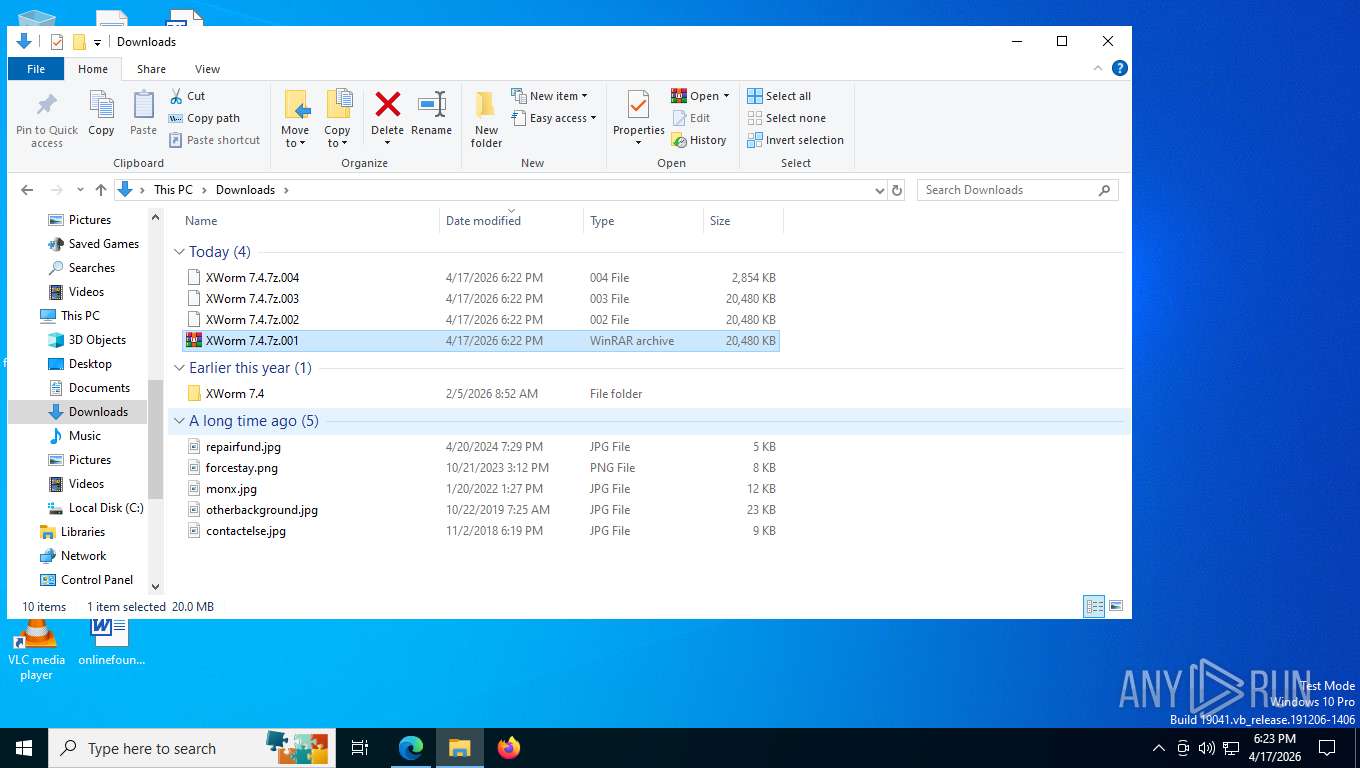Select otherbackground.jpg

point(481,510)
